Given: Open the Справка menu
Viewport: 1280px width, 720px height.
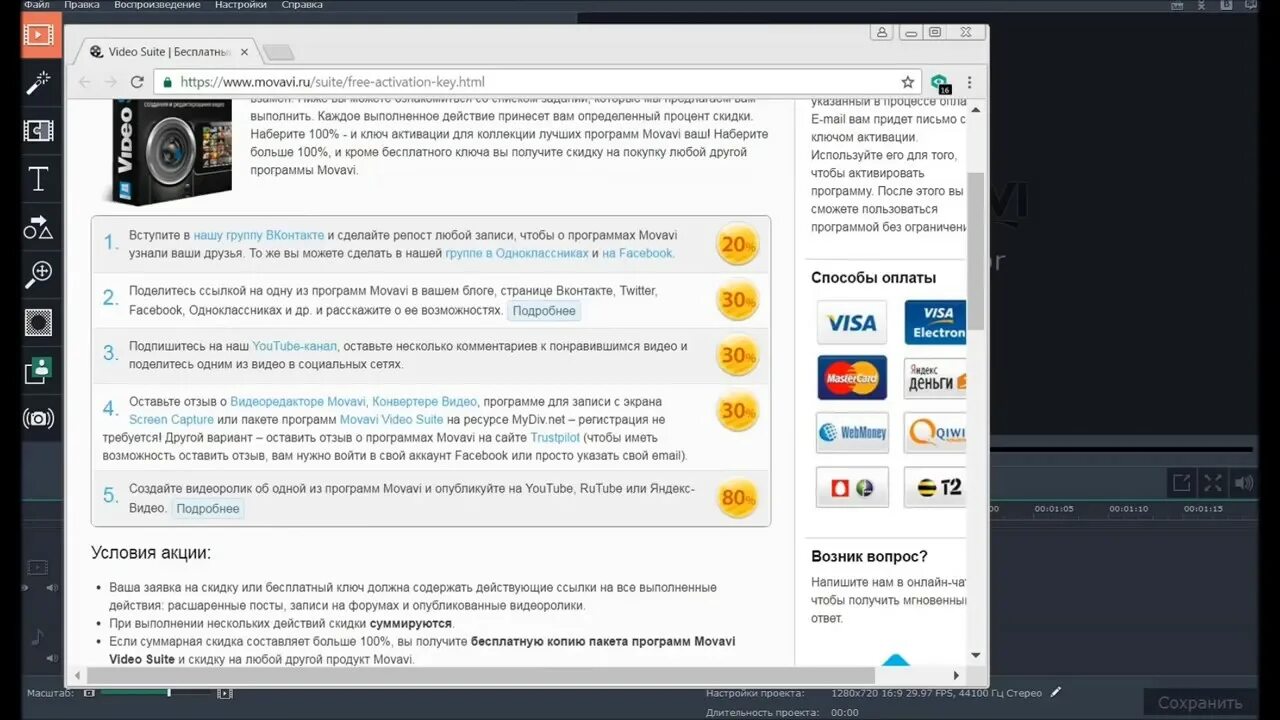Looking at the screenshot, I should [302, 5].
